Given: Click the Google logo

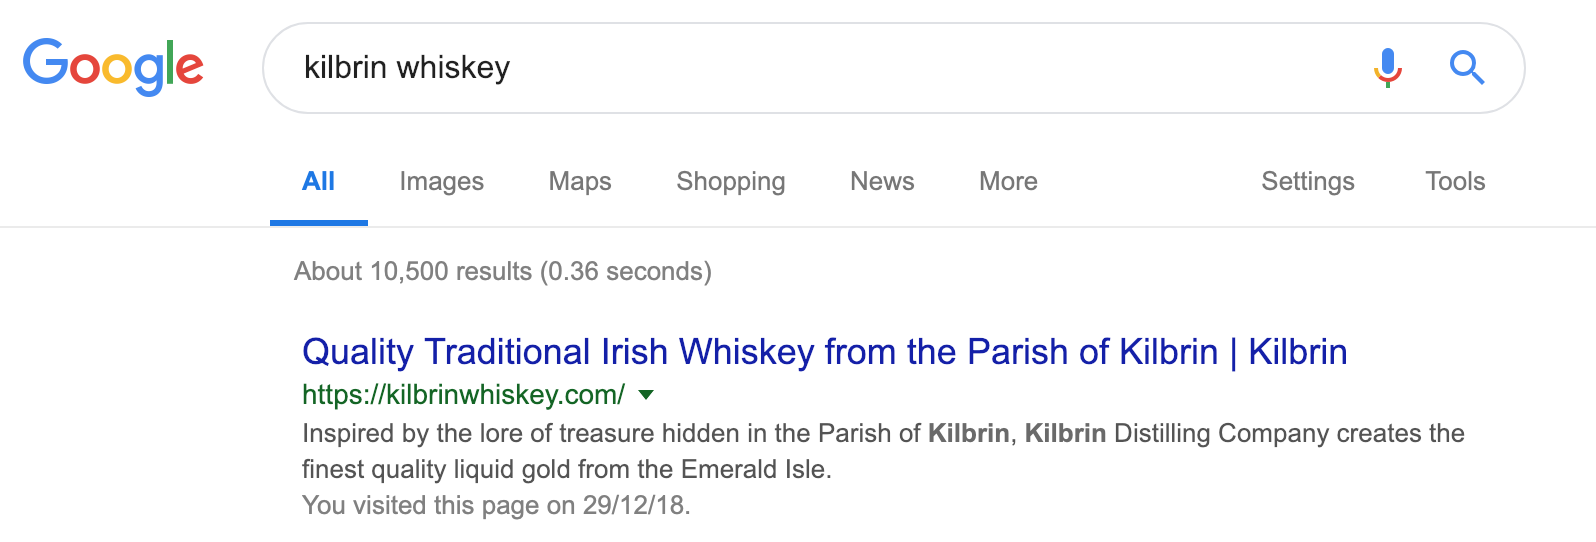Looking at the screenshot, I should (x=113, y=66).
